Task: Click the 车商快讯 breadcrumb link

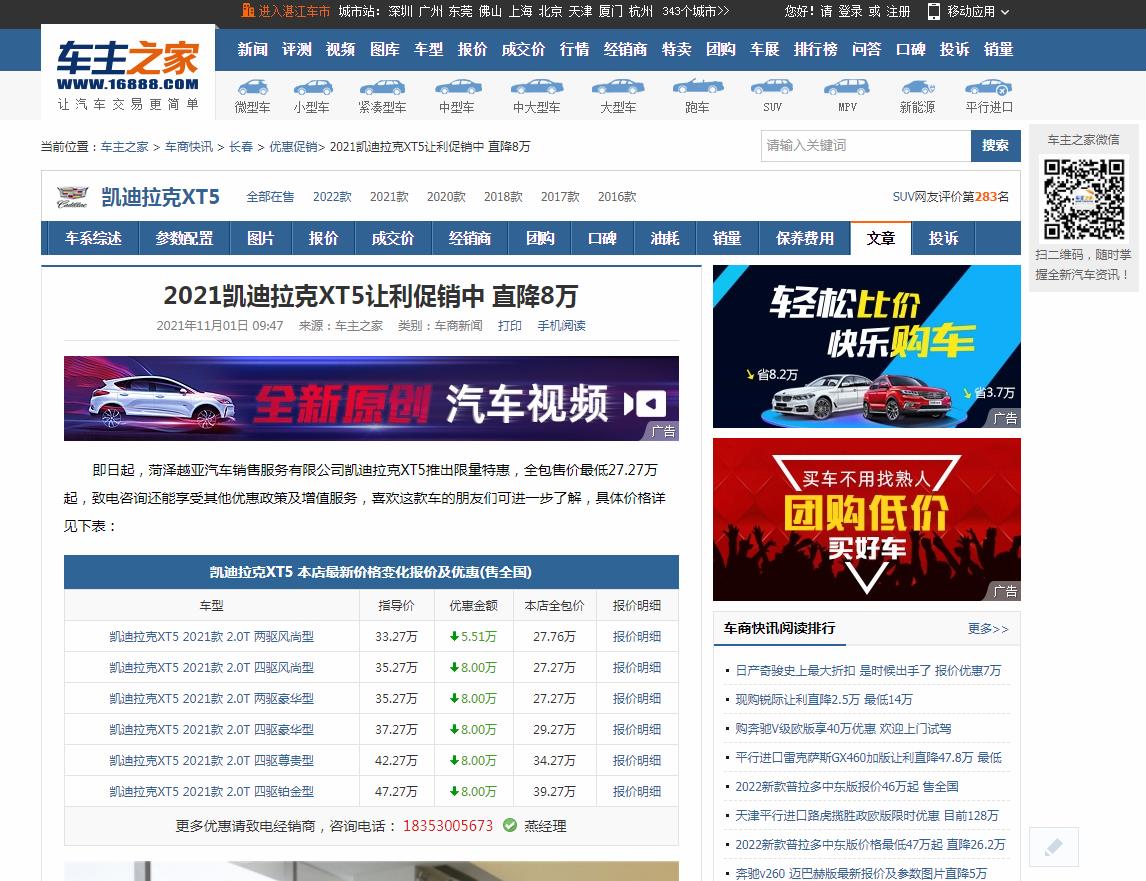Action: coord(189,146)
